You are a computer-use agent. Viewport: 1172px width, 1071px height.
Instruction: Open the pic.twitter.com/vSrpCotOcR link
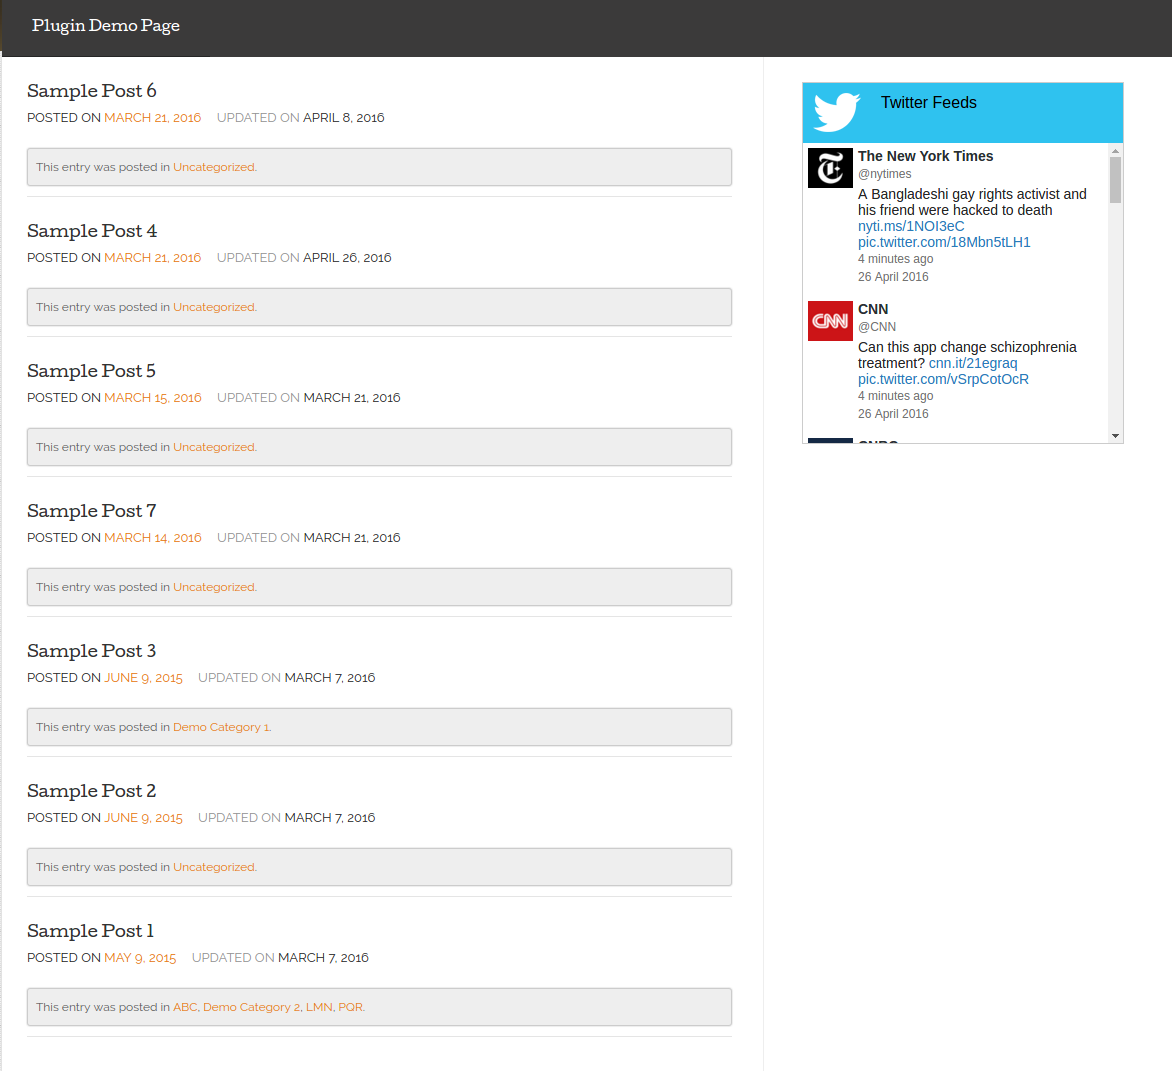pyautogui.click(x=943, y=380)
